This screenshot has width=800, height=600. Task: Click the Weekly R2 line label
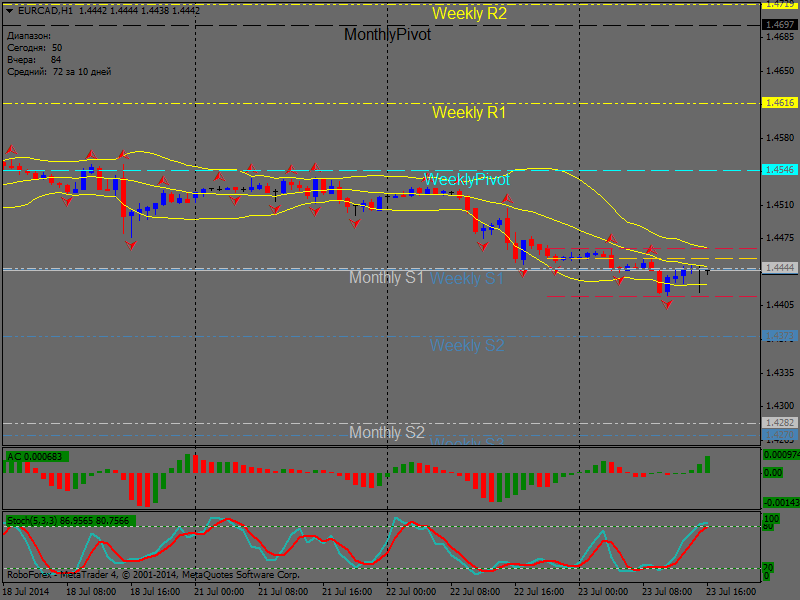click(469, 14)
